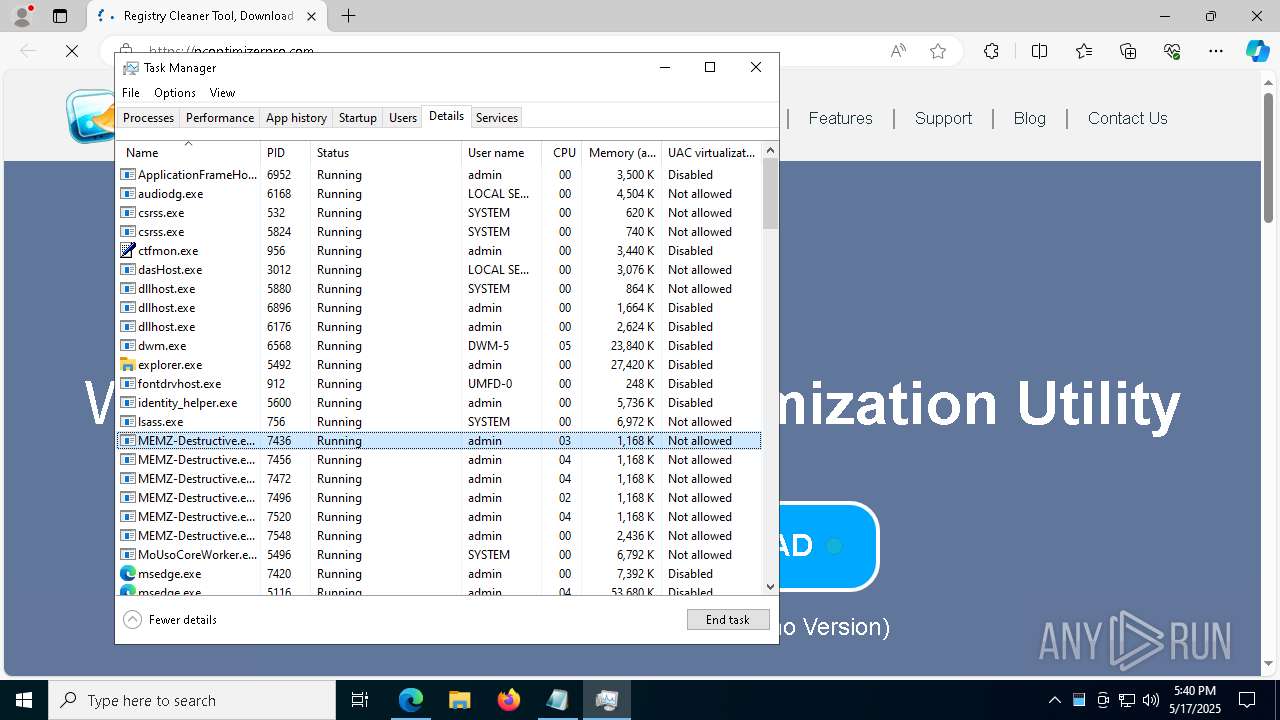Open the Edge Extensions puzzle icon

point(991,51)
